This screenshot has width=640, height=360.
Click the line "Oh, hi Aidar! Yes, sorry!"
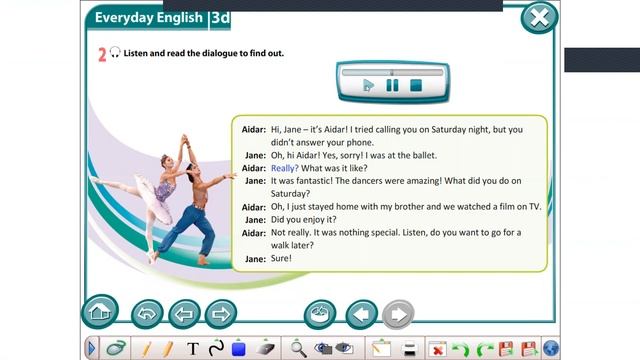pyautogui.click(x=317, y=156)
